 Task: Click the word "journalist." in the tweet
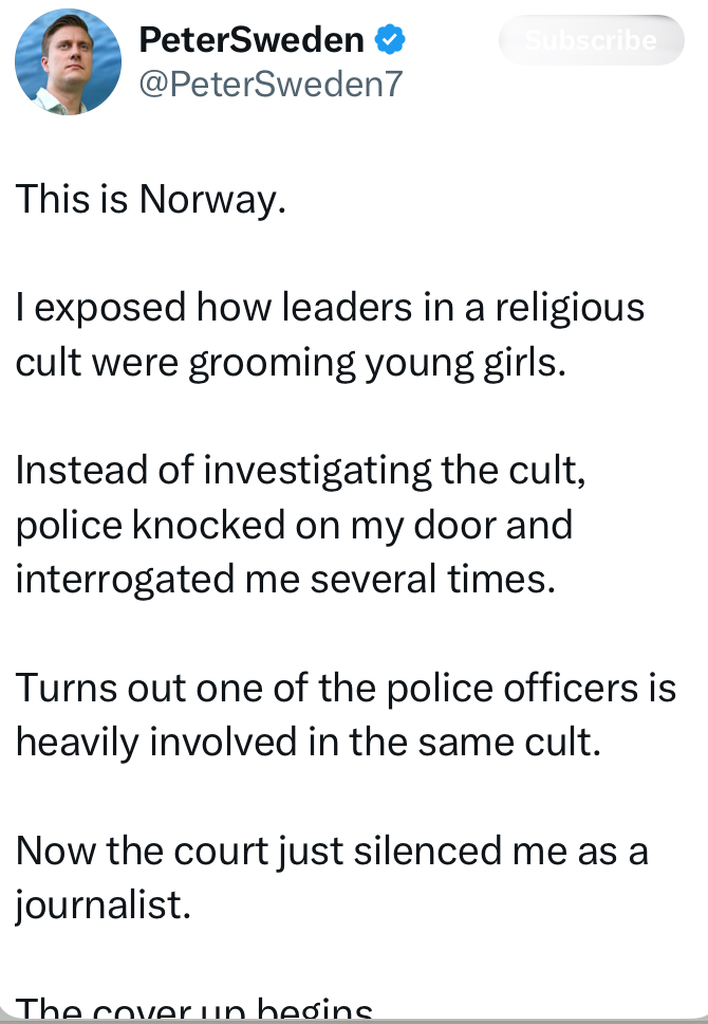pyautogui.click(x=103, y=905)
